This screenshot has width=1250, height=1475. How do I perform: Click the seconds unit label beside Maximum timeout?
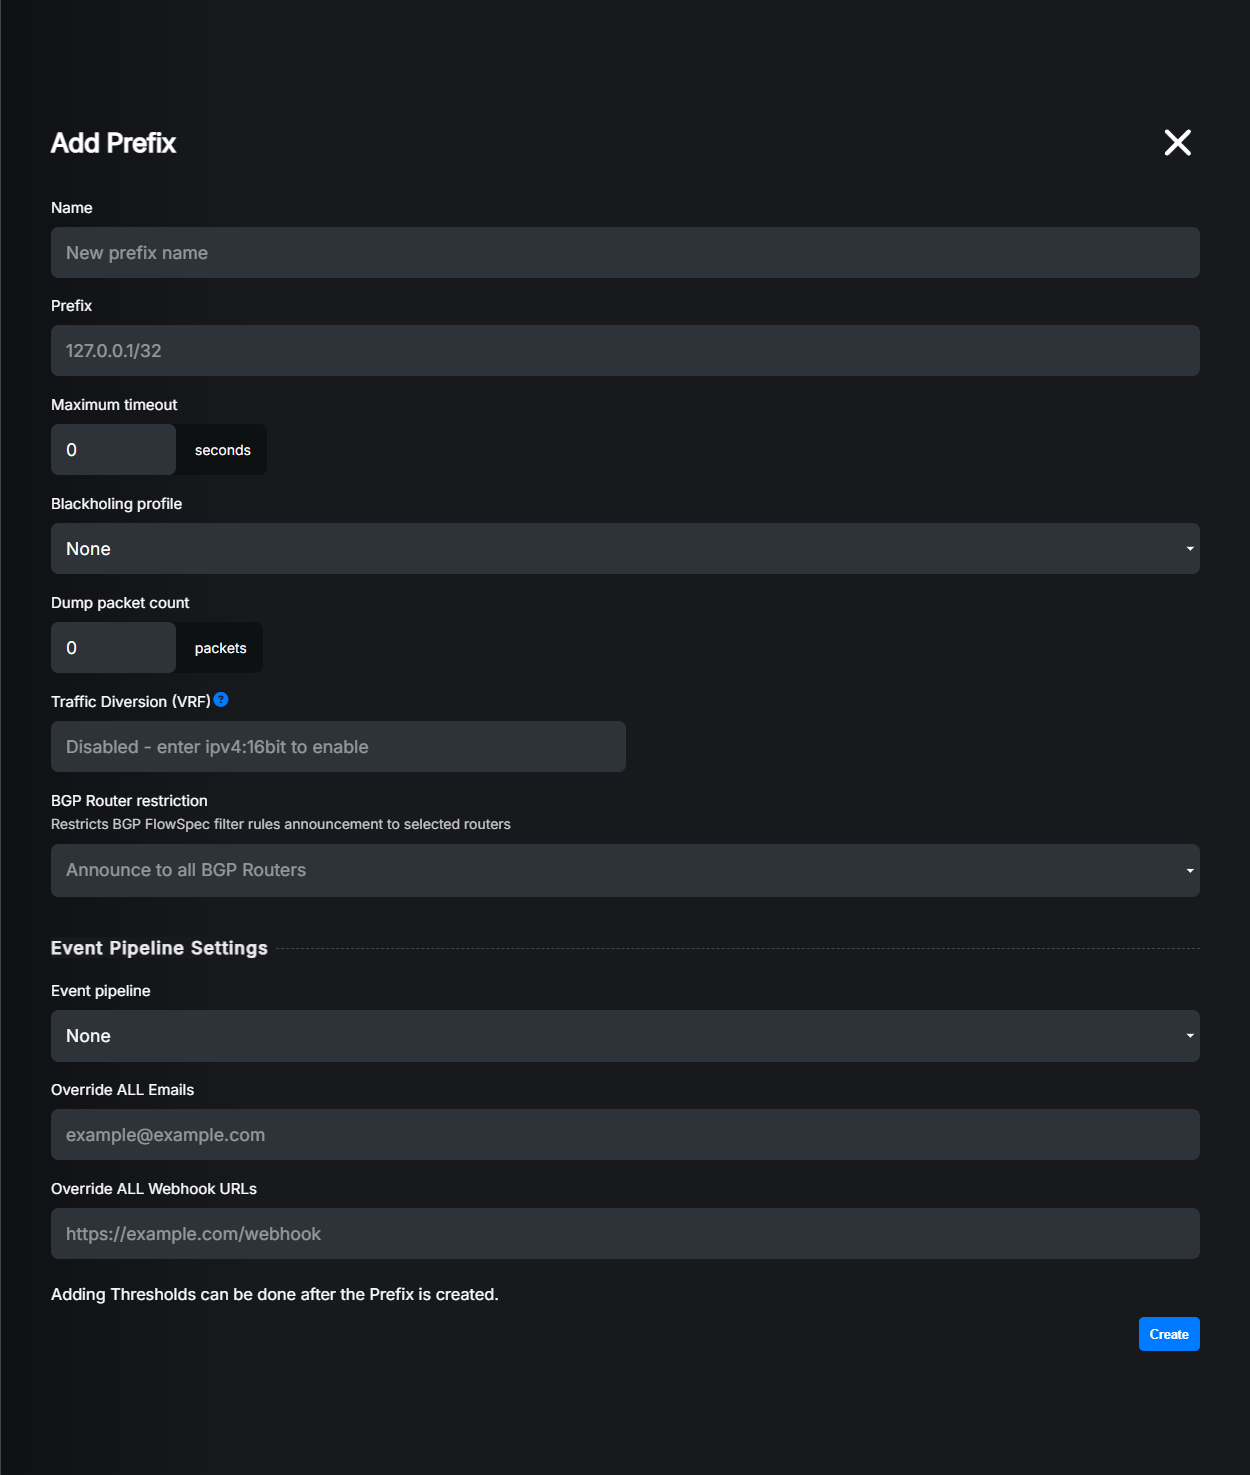point(221,449)
